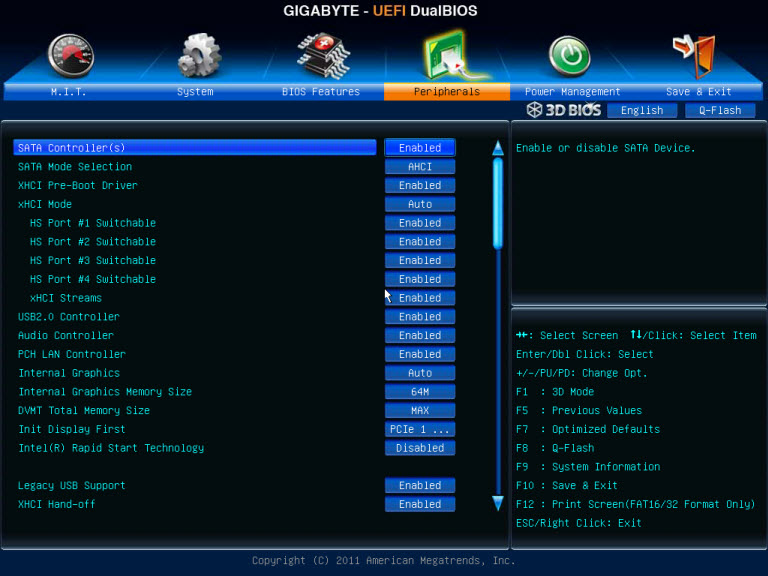Select the Peripherals tab
768x576 pixels.
click(x=447, y=92)
